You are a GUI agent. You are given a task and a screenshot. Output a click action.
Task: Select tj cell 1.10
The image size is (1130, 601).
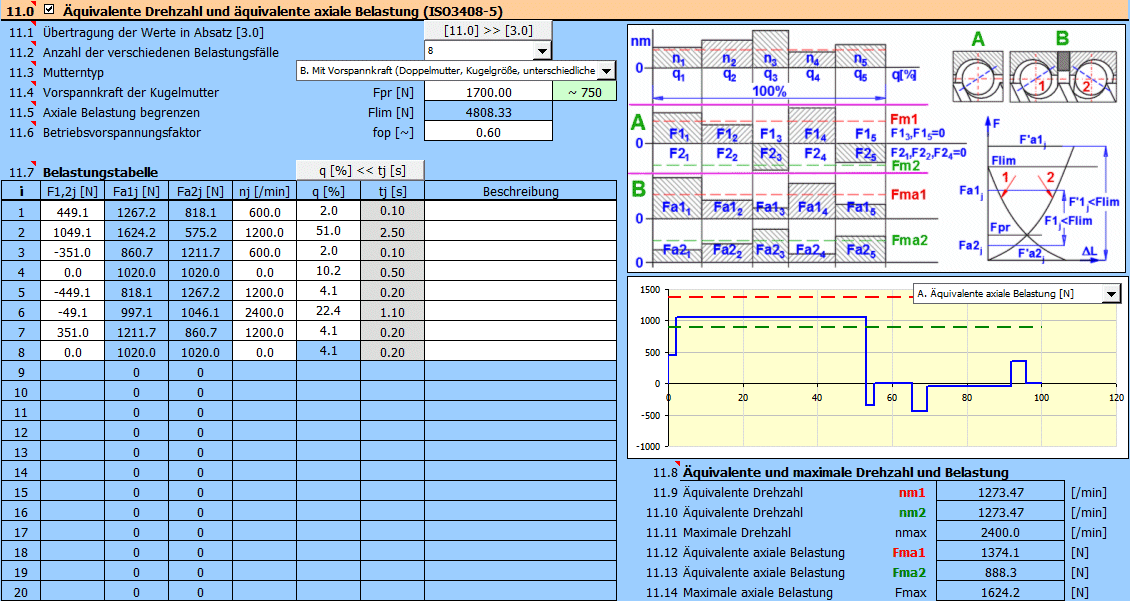pyautogui.click(x=393, y=313)
